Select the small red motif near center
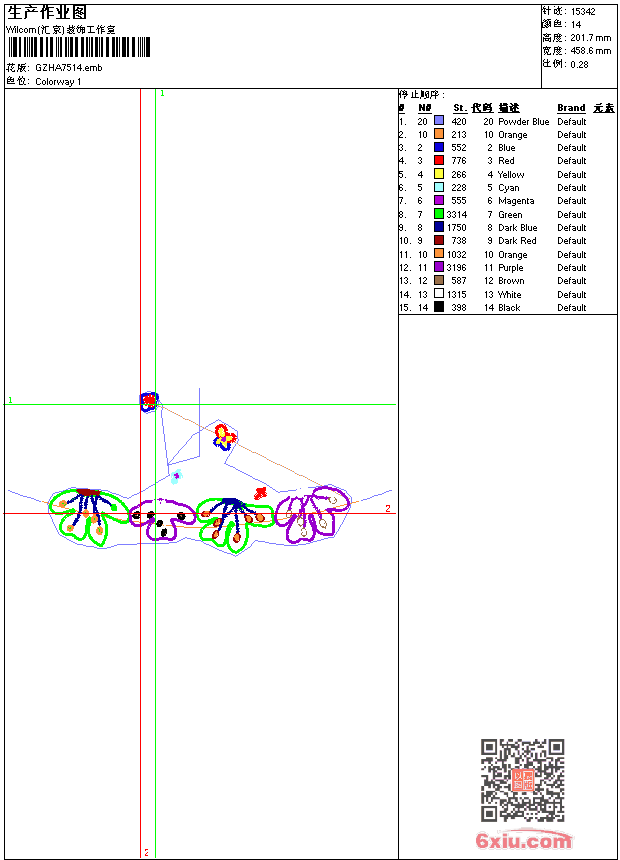This screenshot has width=620, height=860. pos(261,492)
